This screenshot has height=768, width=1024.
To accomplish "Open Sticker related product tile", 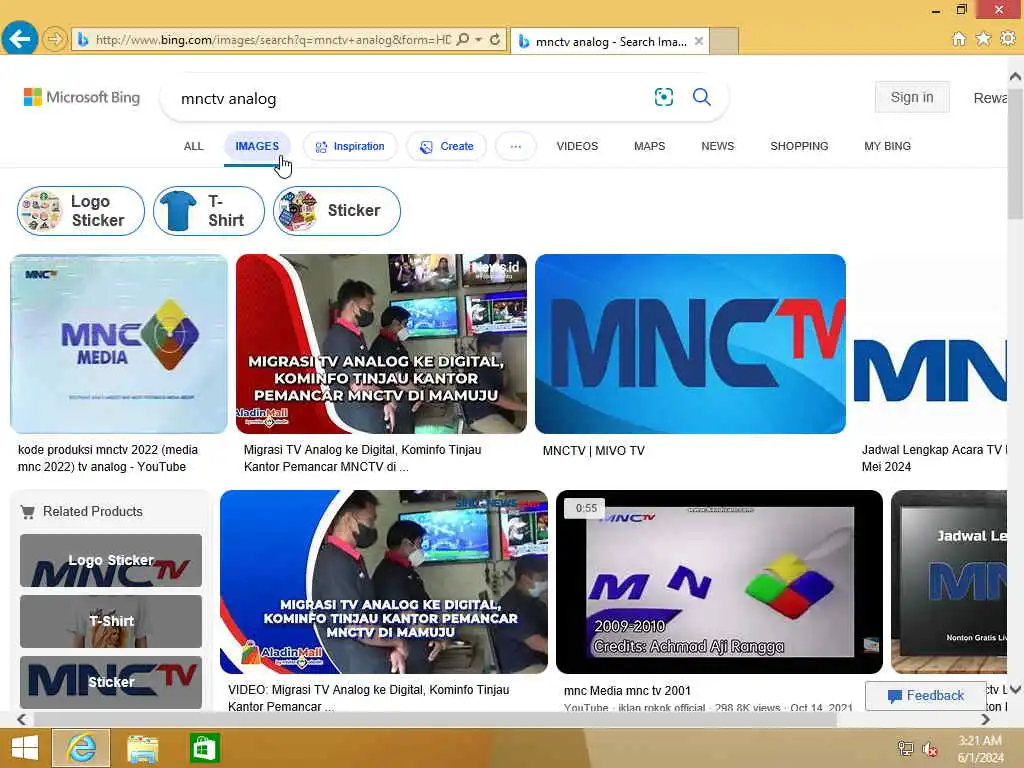I will tap(111, 682).
